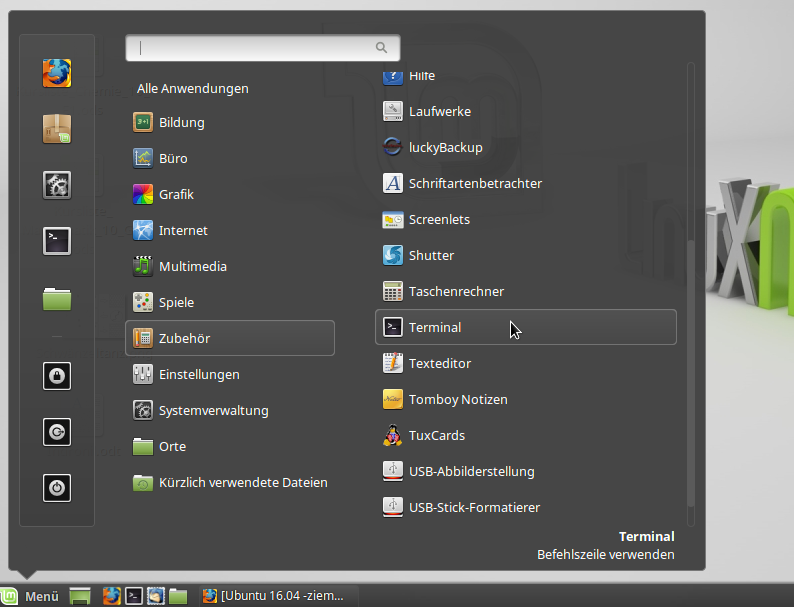Image resolution: width=794 pixels, height=607 pixels.
Task: Click the Taschenrechner calculator icon
Action: 392,291
